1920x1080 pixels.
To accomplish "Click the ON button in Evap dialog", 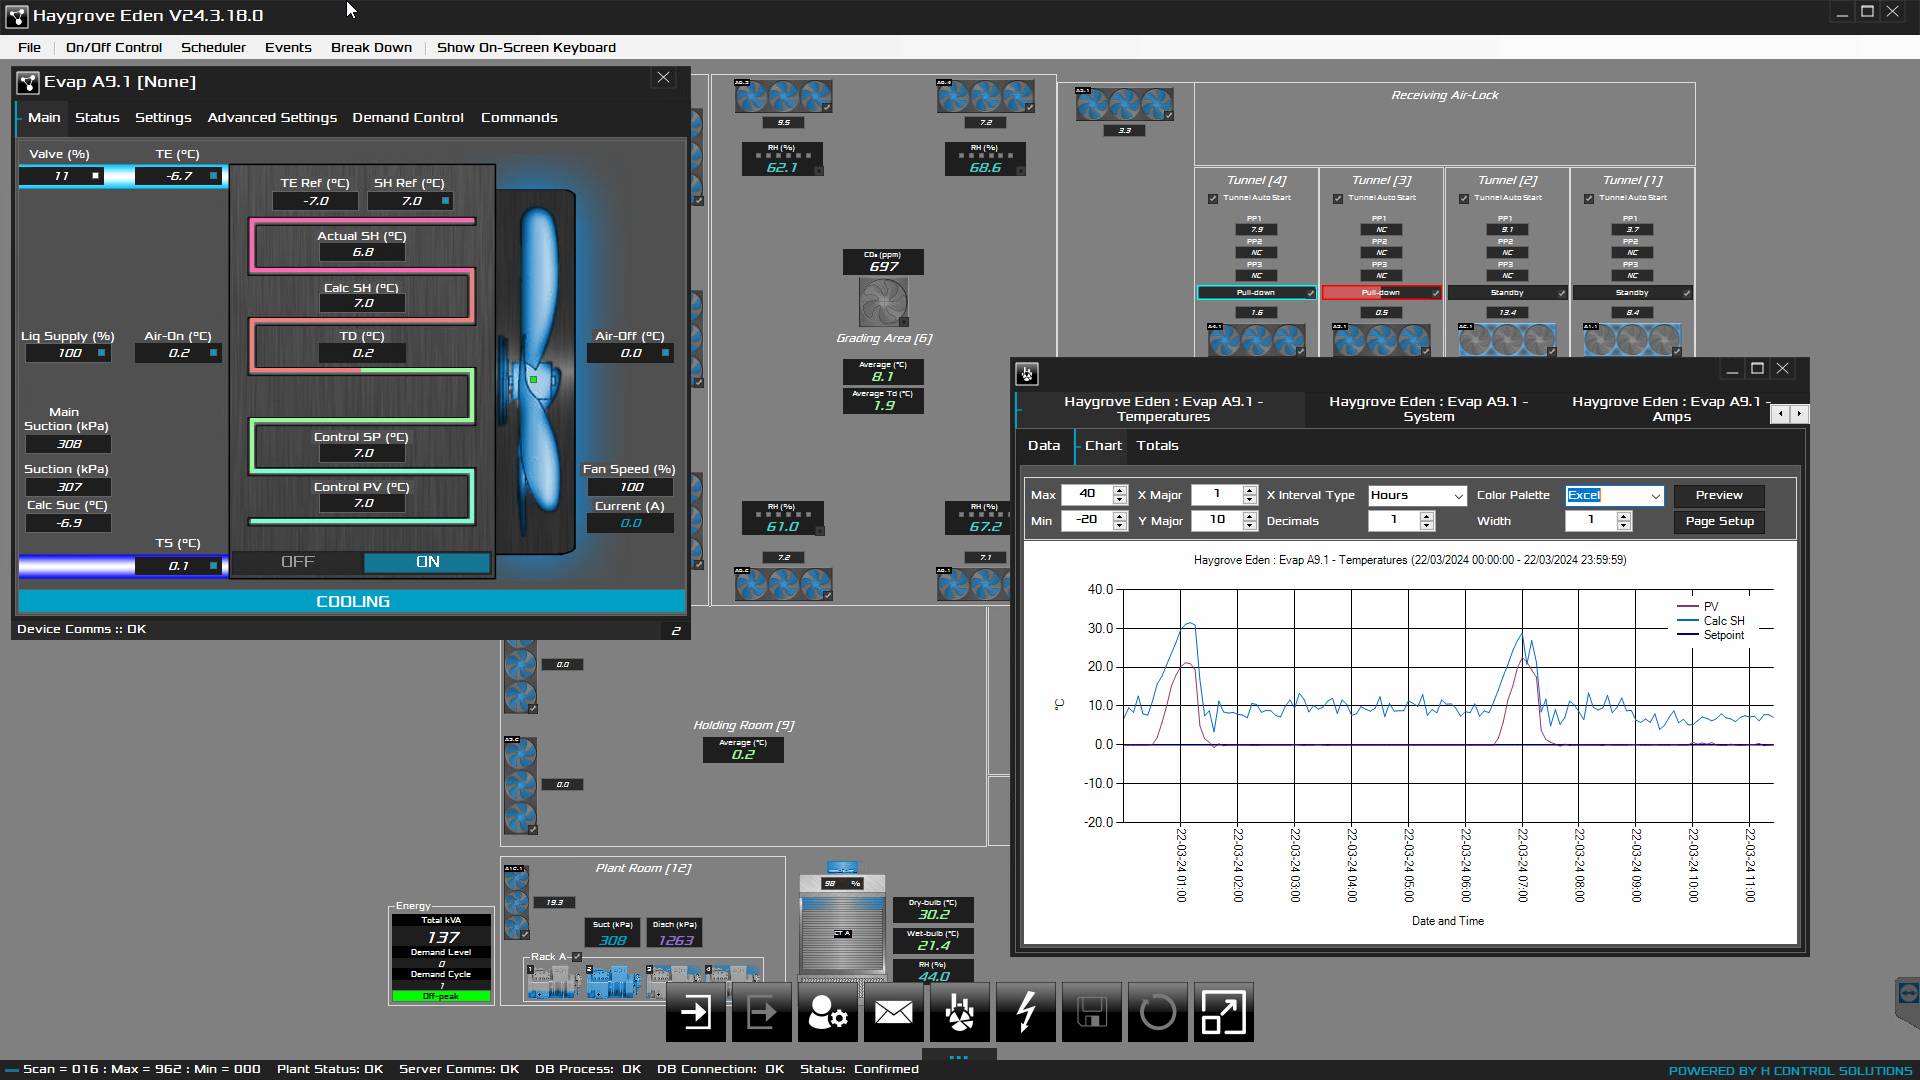I will click(428, 562).
